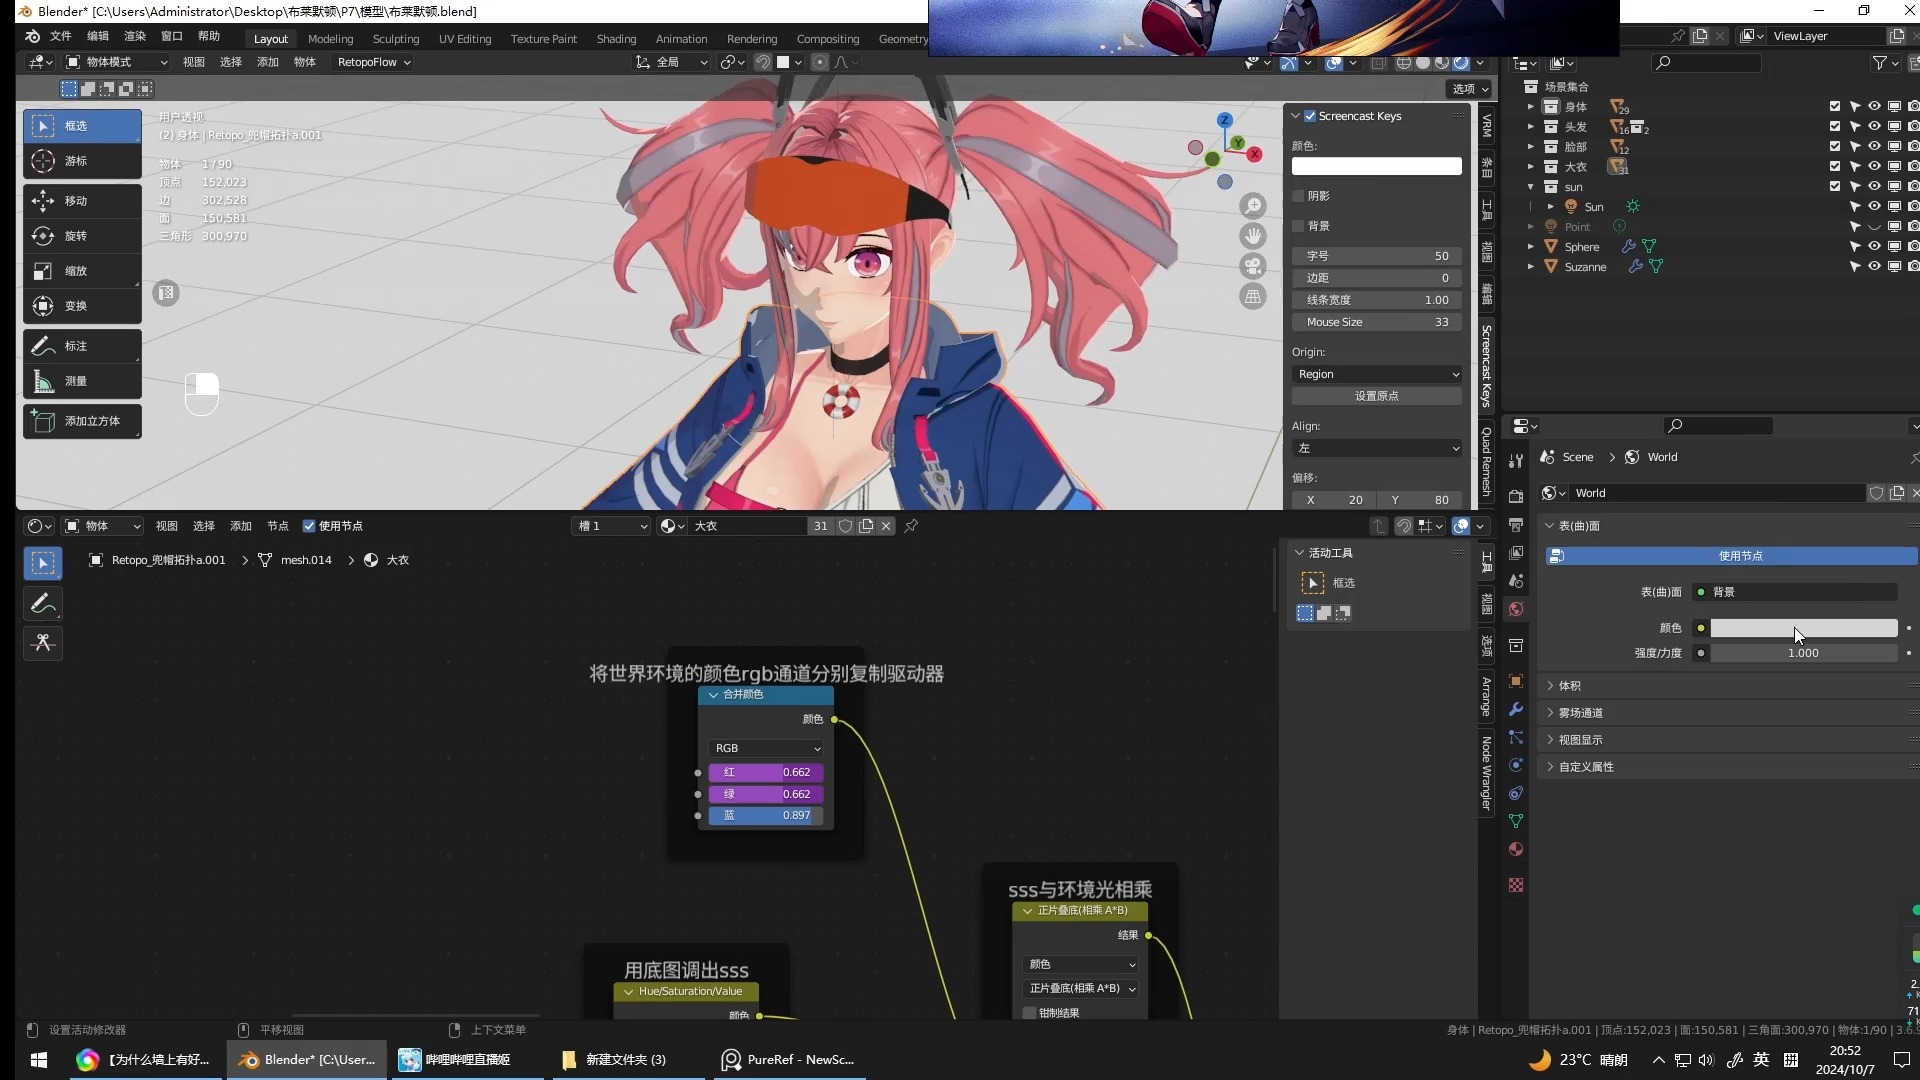Screen dimensions: 1920x1080
Task: Toggle viewport eye for 身体 collection
Action: tap(1874, 107)
